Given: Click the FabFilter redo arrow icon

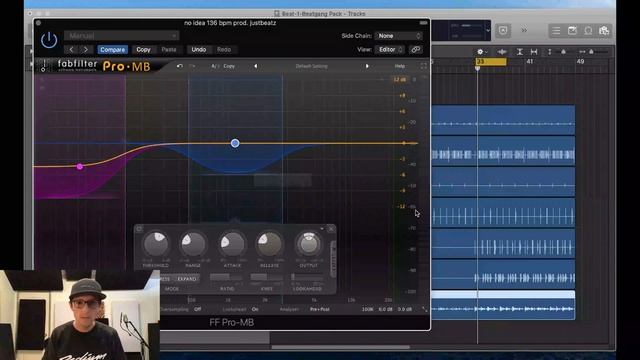Looking at the screenshot, I should pyautogui.click(x=193, y=66).
